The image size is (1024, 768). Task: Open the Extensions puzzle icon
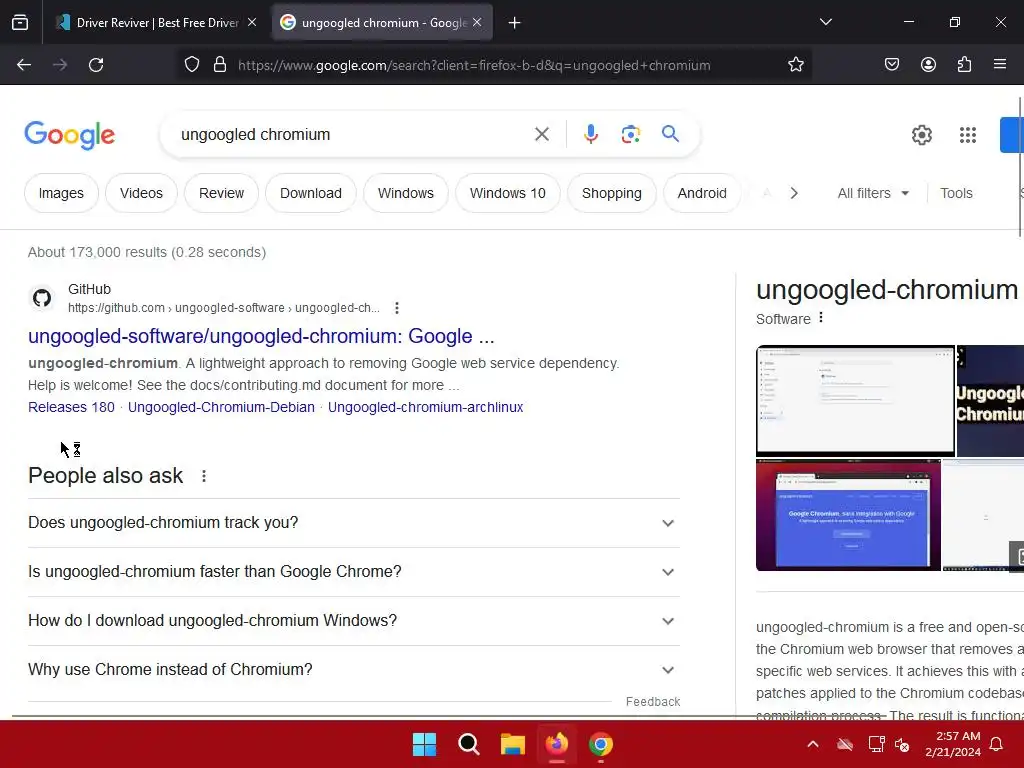[x=964, y=65]
